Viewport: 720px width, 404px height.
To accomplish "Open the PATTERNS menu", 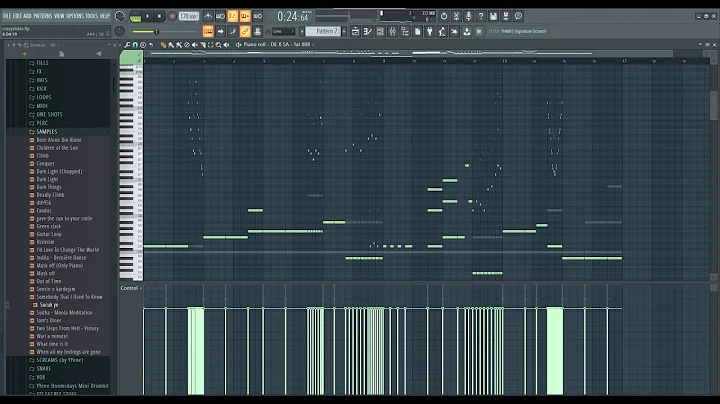I will [43, 16].
